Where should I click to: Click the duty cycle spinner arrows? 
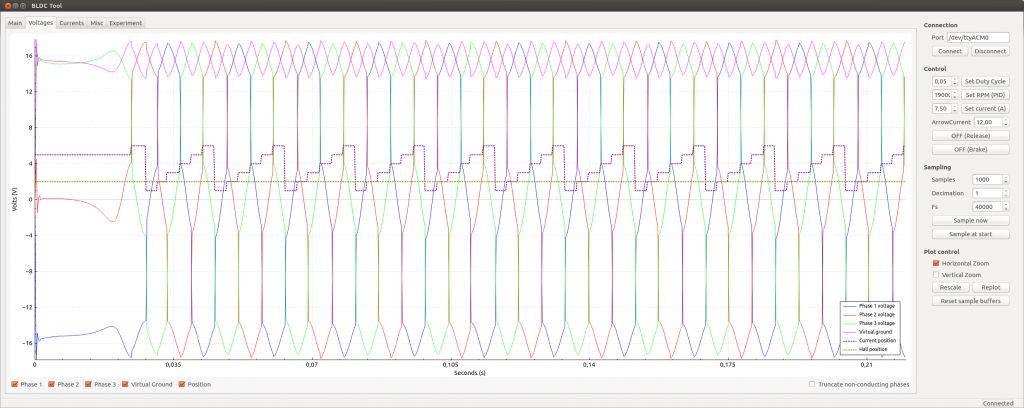coord(955,81)
